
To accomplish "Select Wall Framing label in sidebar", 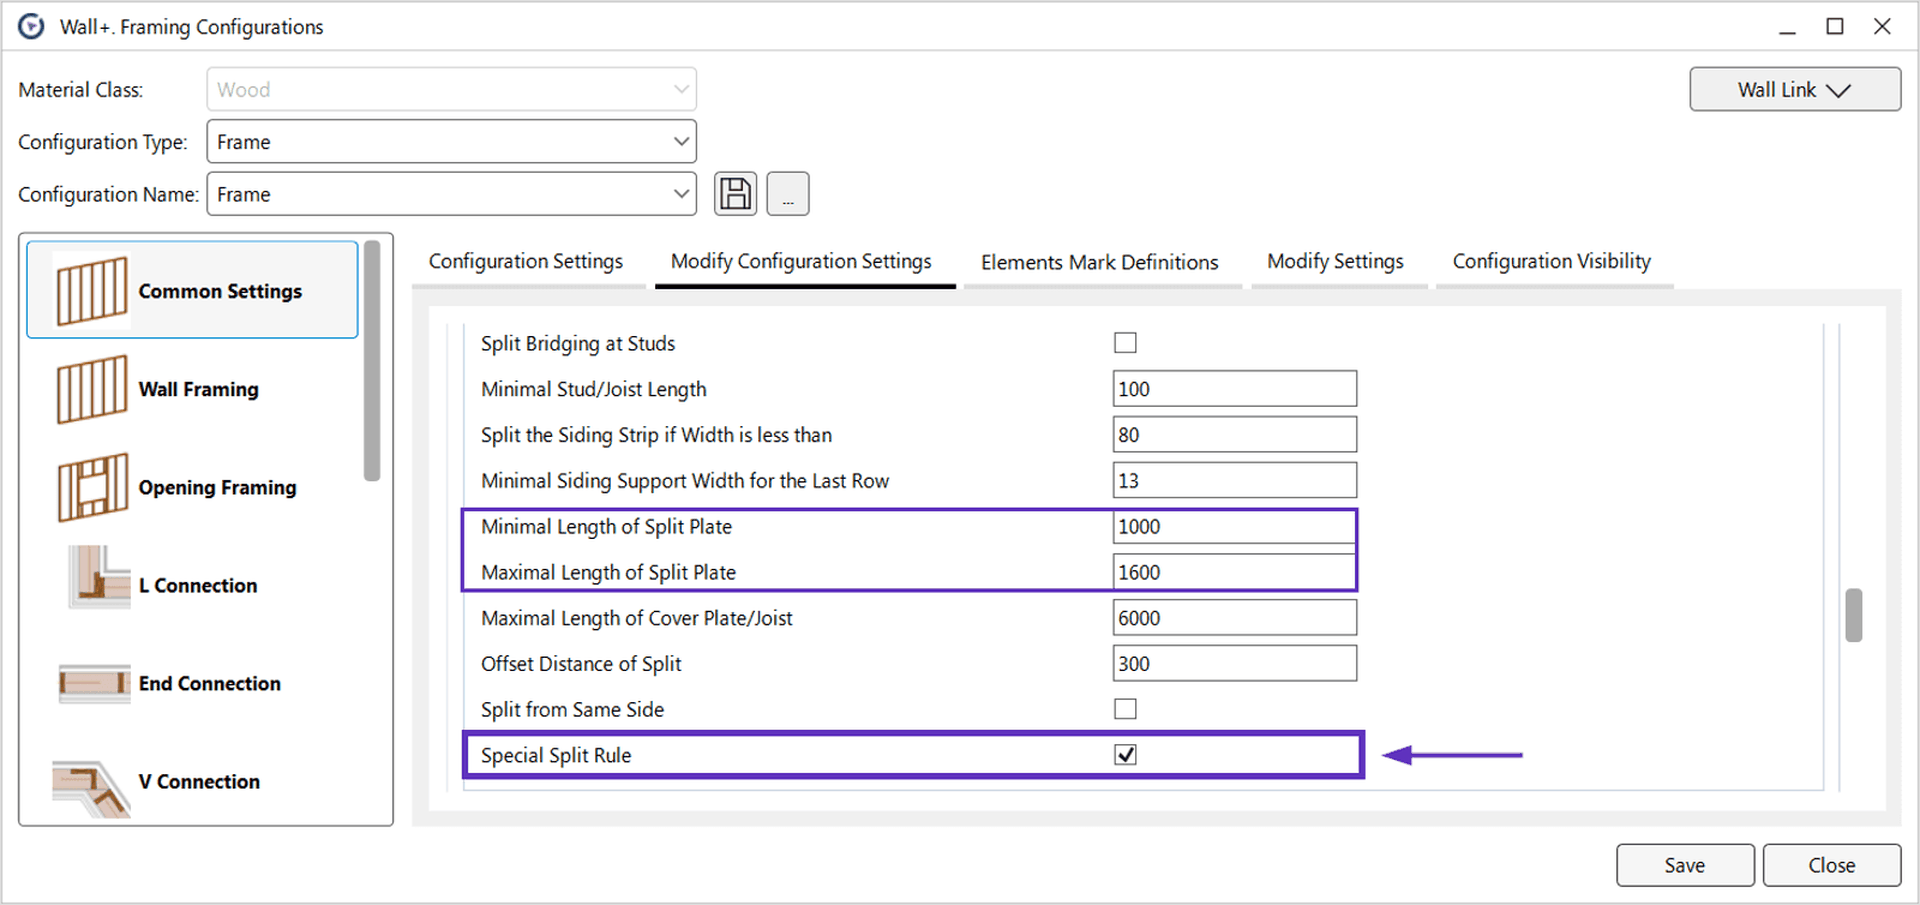I will tap(198, 389).
